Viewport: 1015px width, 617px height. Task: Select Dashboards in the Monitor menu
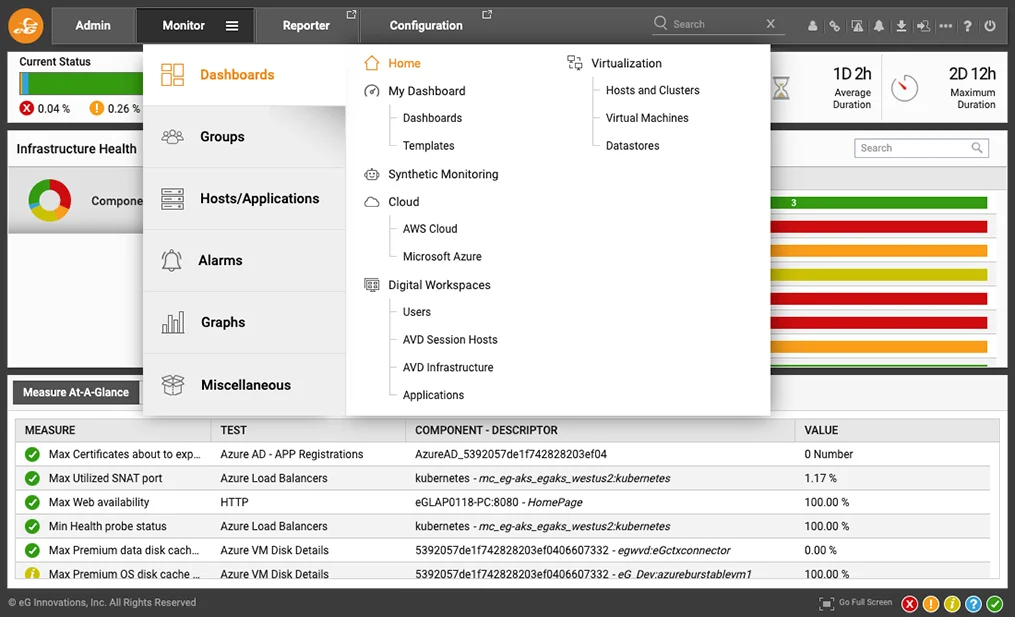(244, 74)
